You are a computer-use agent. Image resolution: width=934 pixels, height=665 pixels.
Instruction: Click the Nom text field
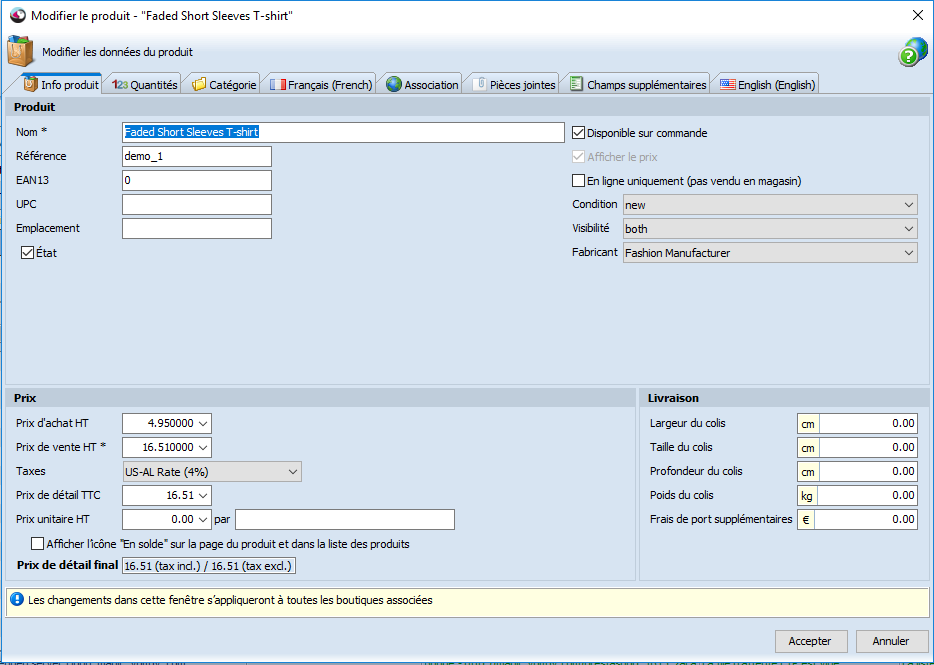[343, 132]
